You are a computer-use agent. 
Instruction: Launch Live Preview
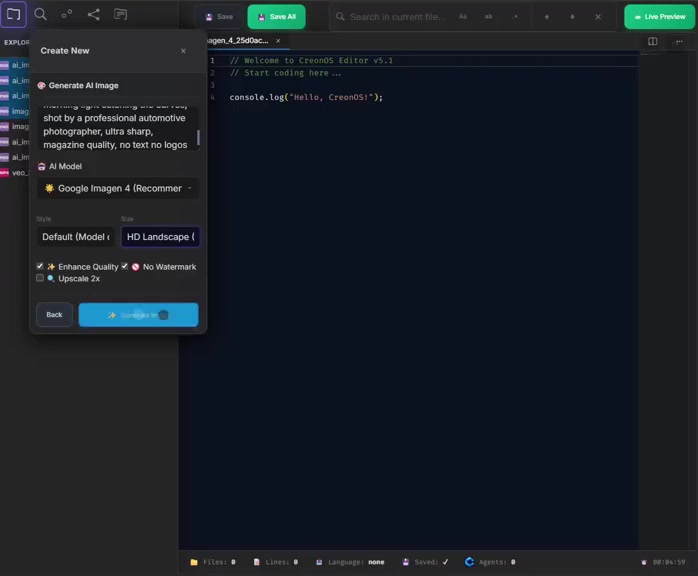[659, 17]
